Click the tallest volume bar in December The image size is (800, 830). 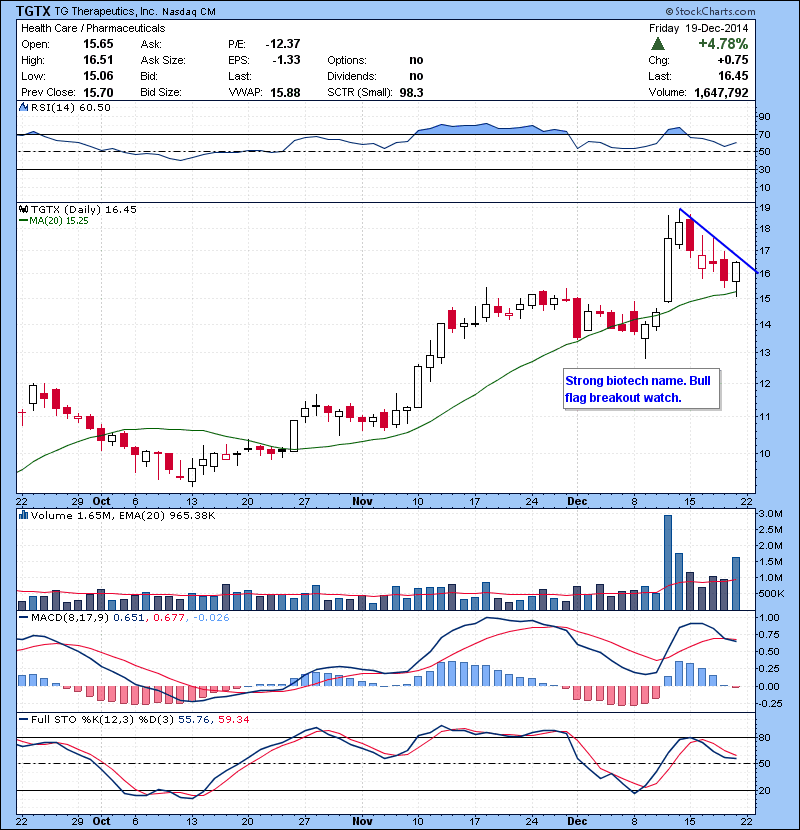pos(668,563)
